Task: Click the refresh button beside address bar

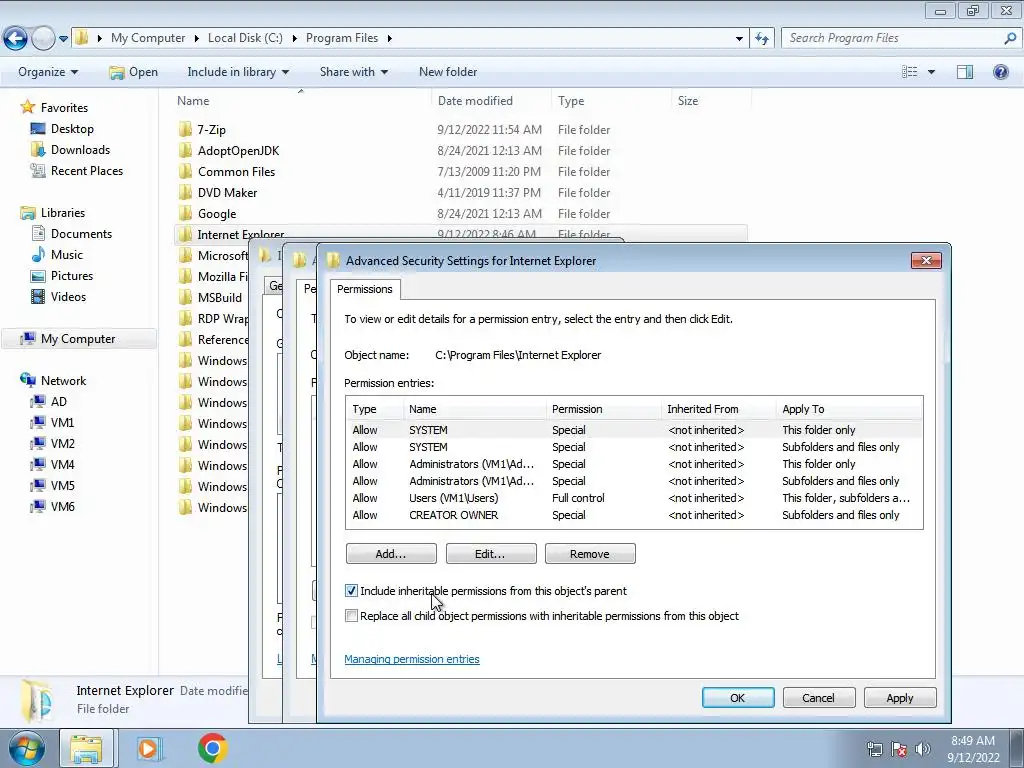Action: [x=762, y=39]
